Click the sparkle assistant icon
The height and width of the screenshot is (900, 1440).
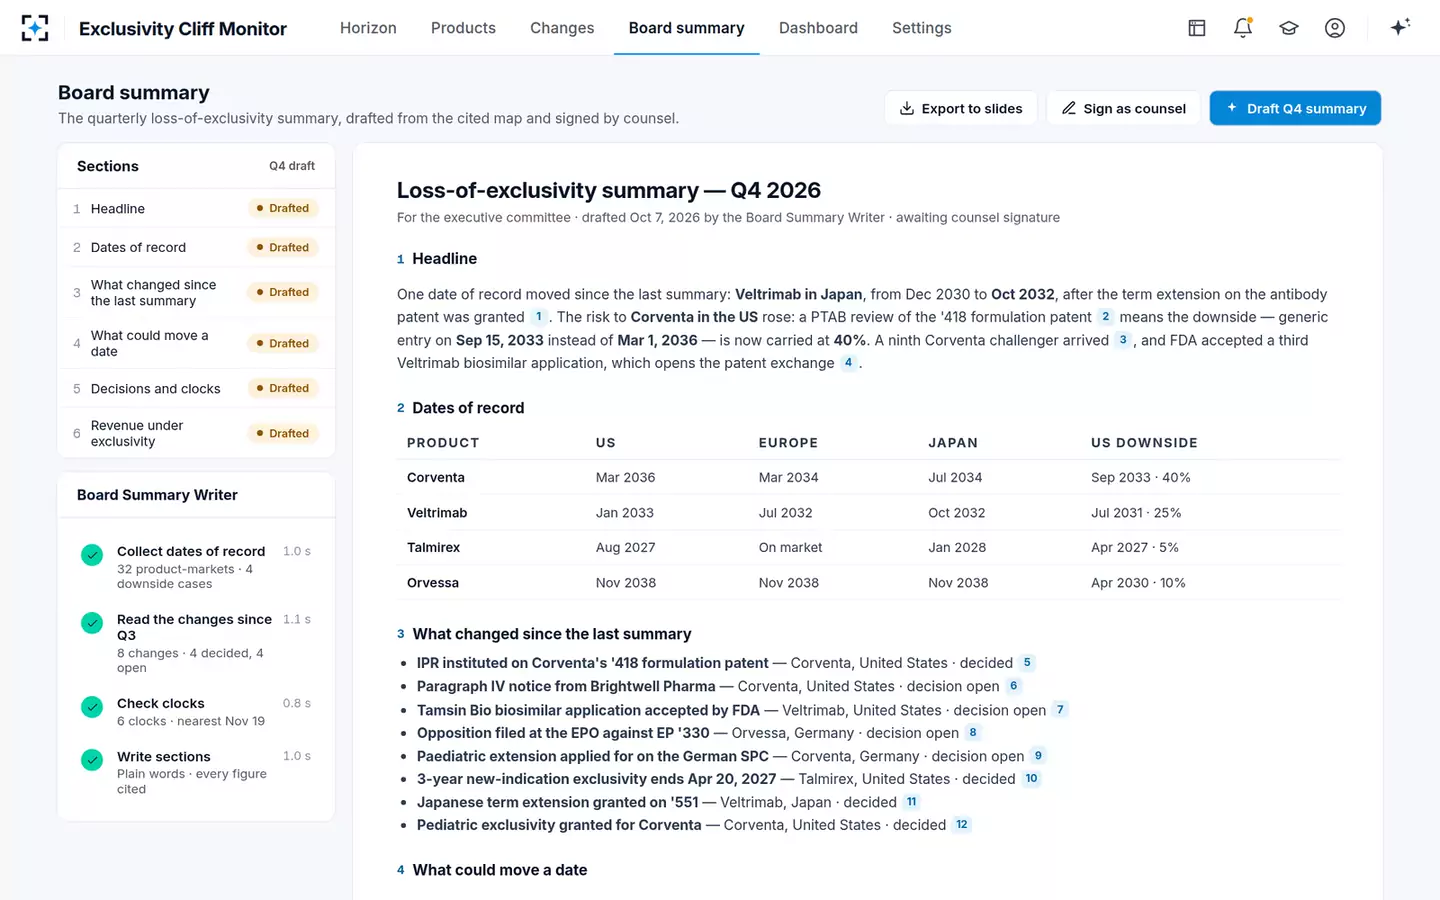click(1400, 27)
